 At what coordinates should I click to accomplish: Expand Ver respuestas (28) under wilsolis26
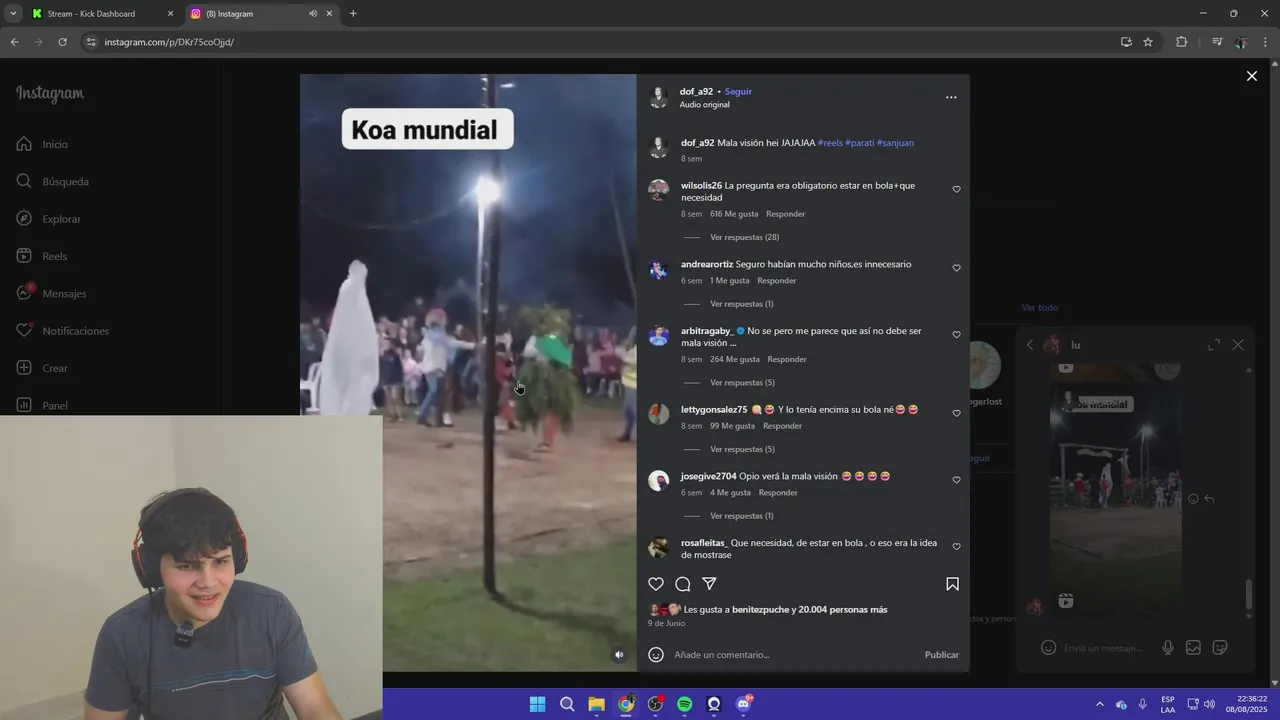click(x=744, y=237)
